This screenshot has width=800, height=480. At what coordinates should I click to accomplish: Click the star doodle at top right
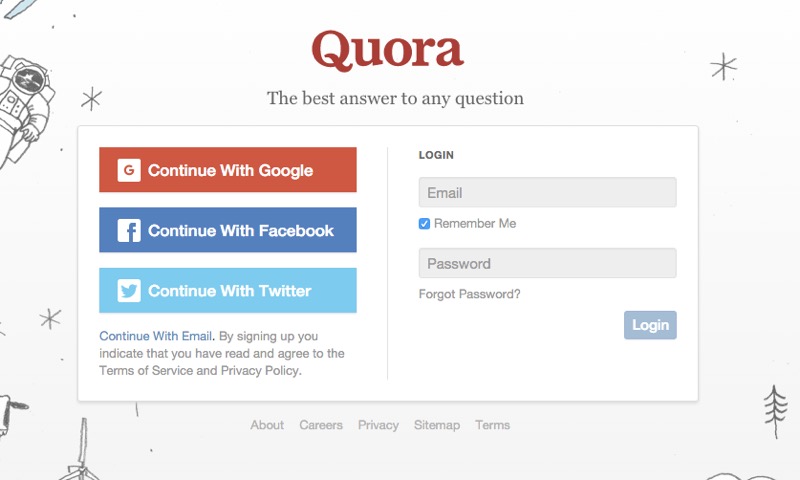tap(723, 66)
